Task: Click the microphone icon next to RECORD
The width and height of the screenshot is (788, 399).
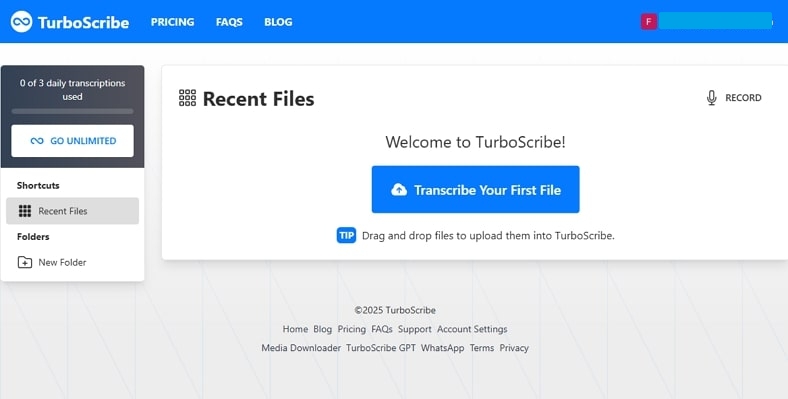Action: (711, 97)
